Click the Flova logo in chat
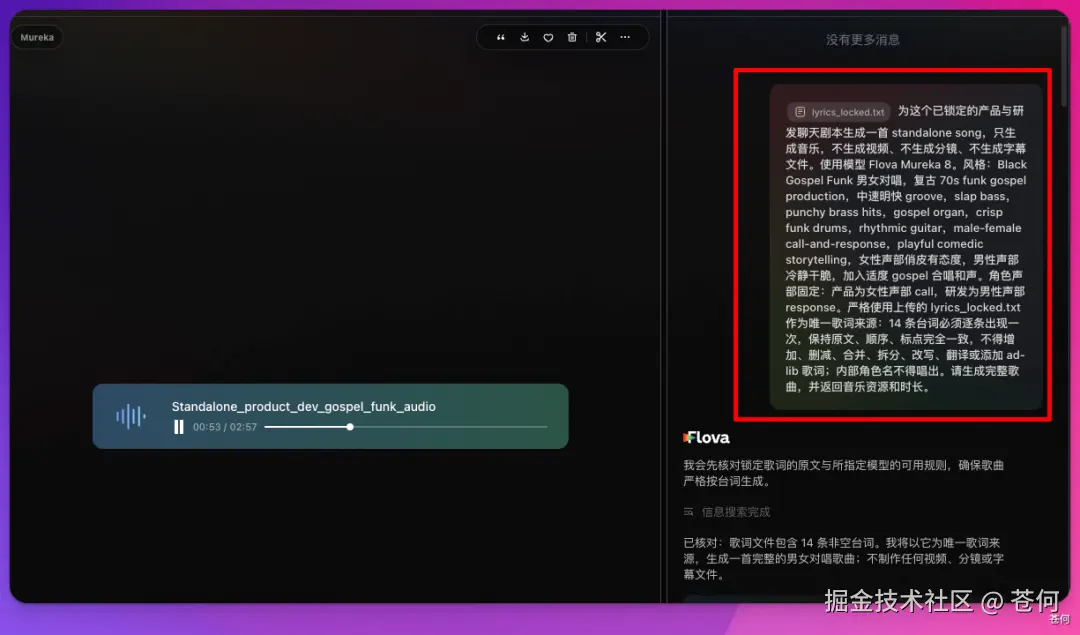1080x635 pixels. tap(706, 437)
